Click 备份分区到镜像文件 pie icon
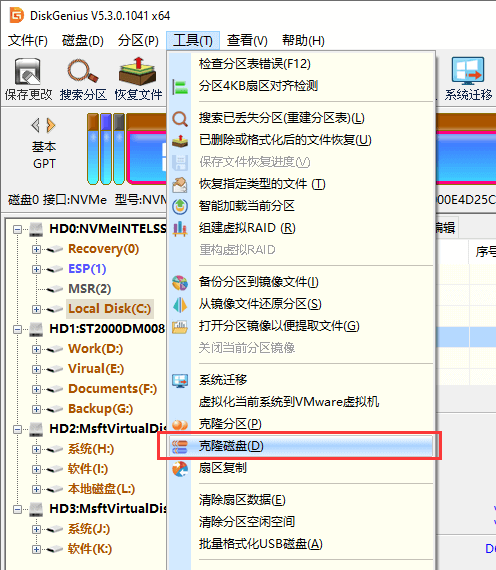Image resolution: width=496 pixels, height=570 pixels. (x=180, y=282)
